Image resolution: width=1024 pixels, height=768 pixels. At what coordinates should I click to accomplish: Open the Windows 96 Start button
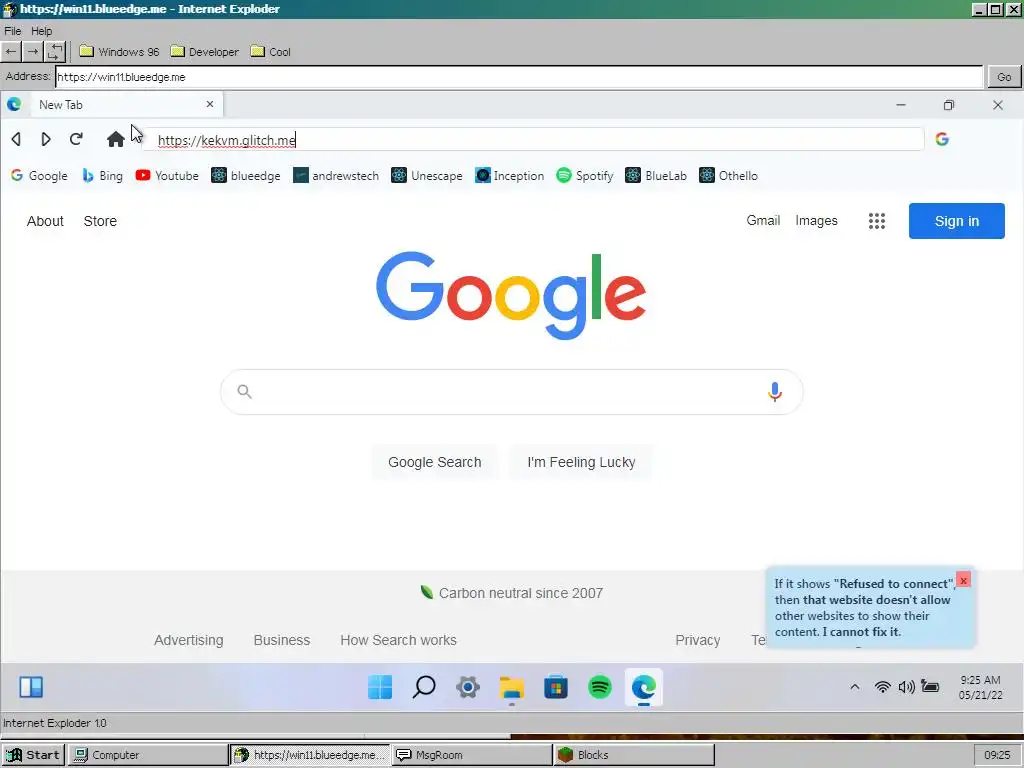(x=33, y=755)
